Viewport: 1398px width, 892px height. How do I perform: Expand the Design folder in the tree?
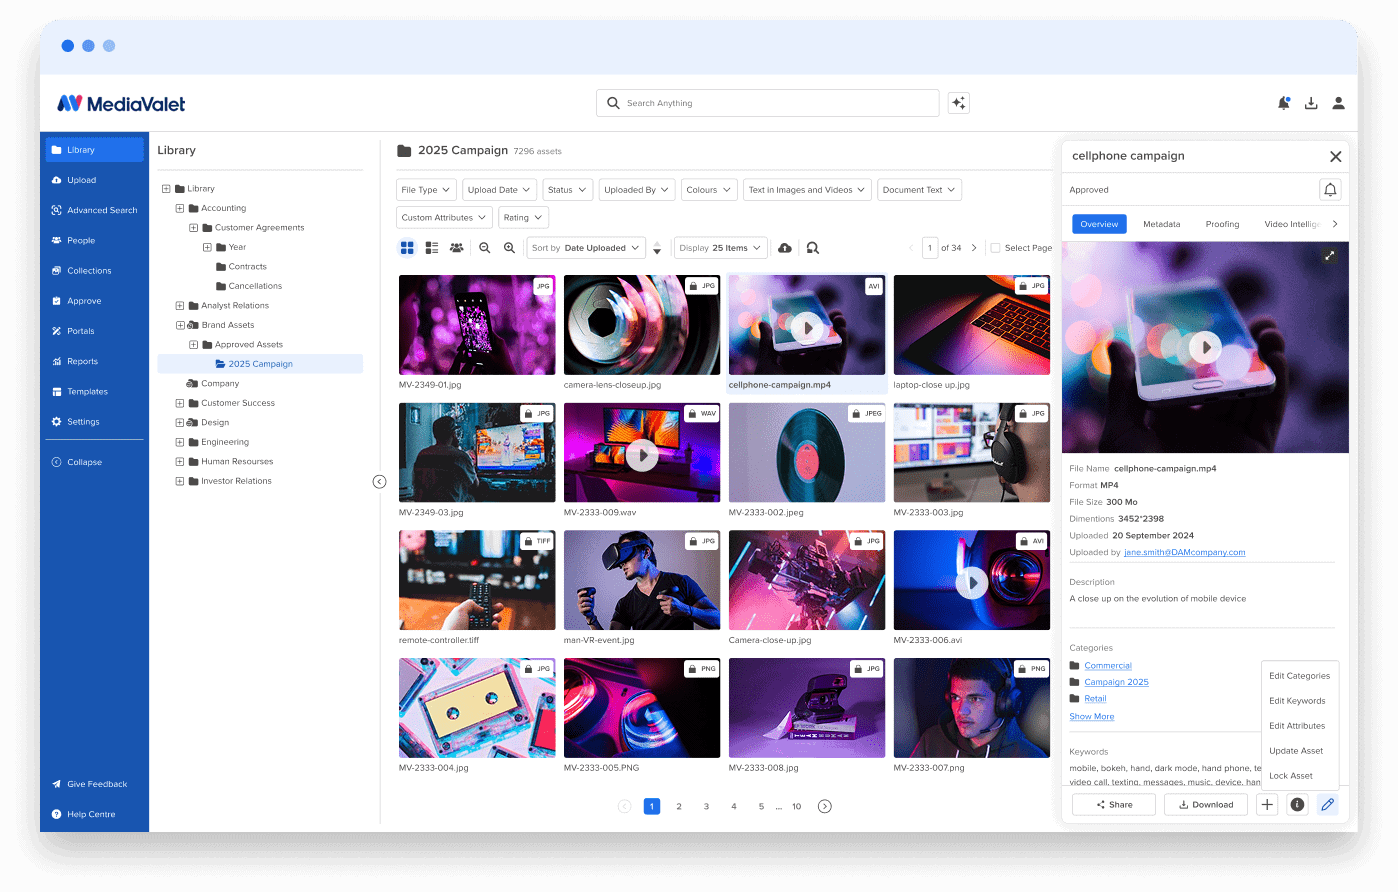[180, 422]
